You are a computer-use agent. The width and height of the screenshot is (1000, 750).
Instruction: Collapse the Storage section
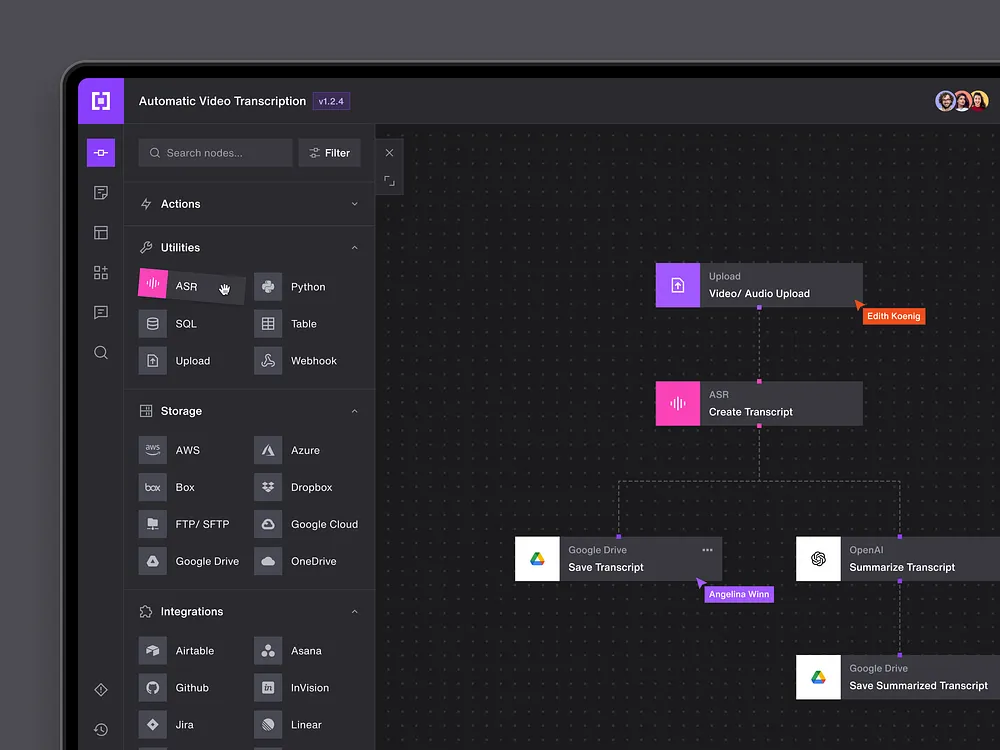tap(354, 410)
